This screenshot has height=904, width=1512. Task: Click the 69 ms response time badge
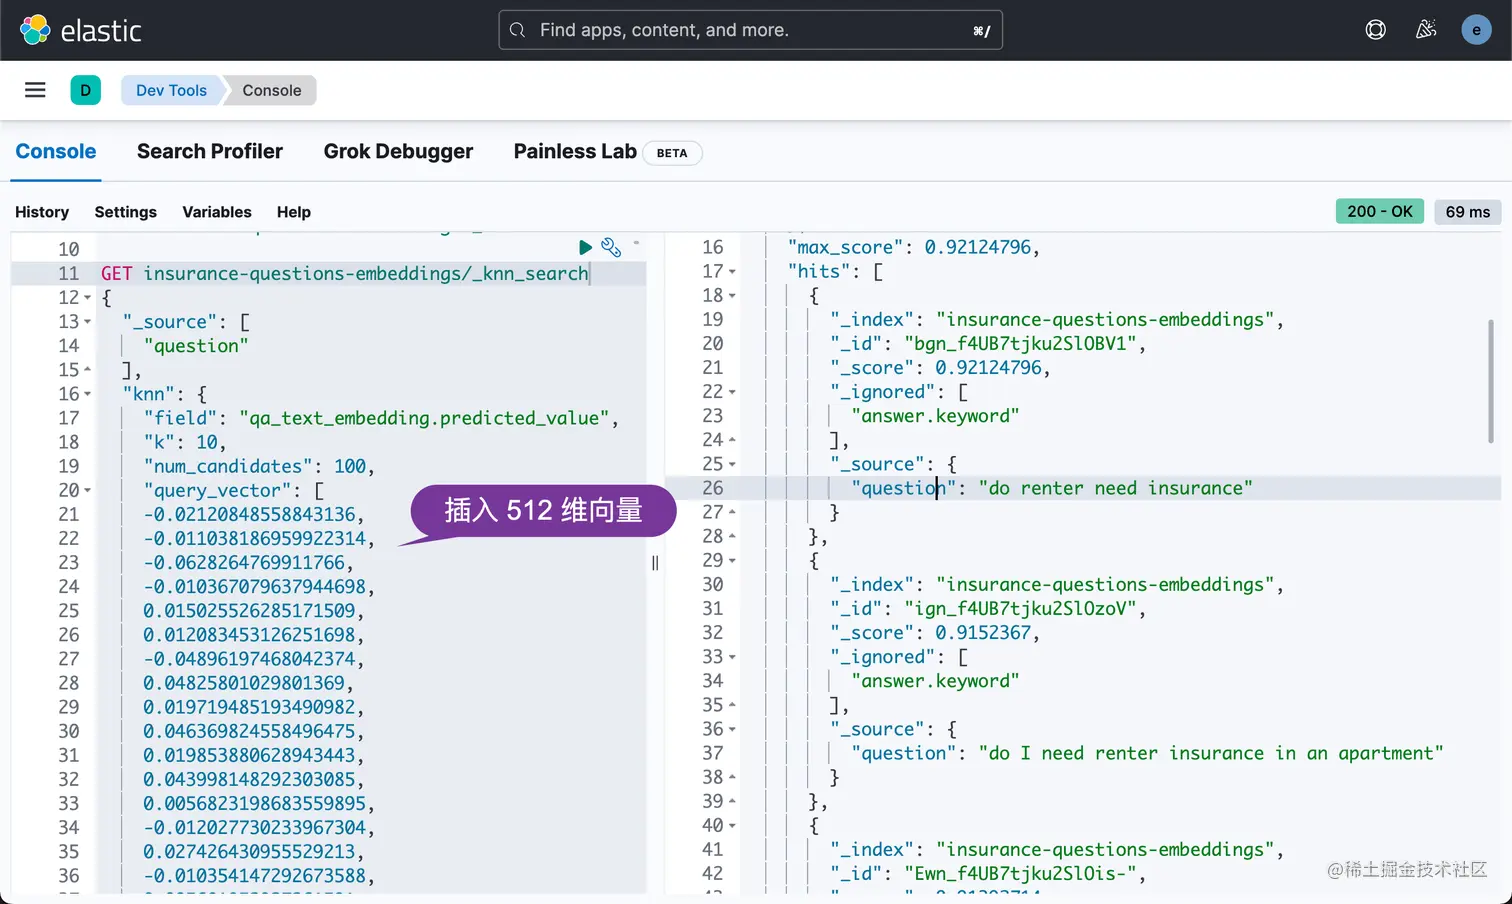coord(1468,211)
